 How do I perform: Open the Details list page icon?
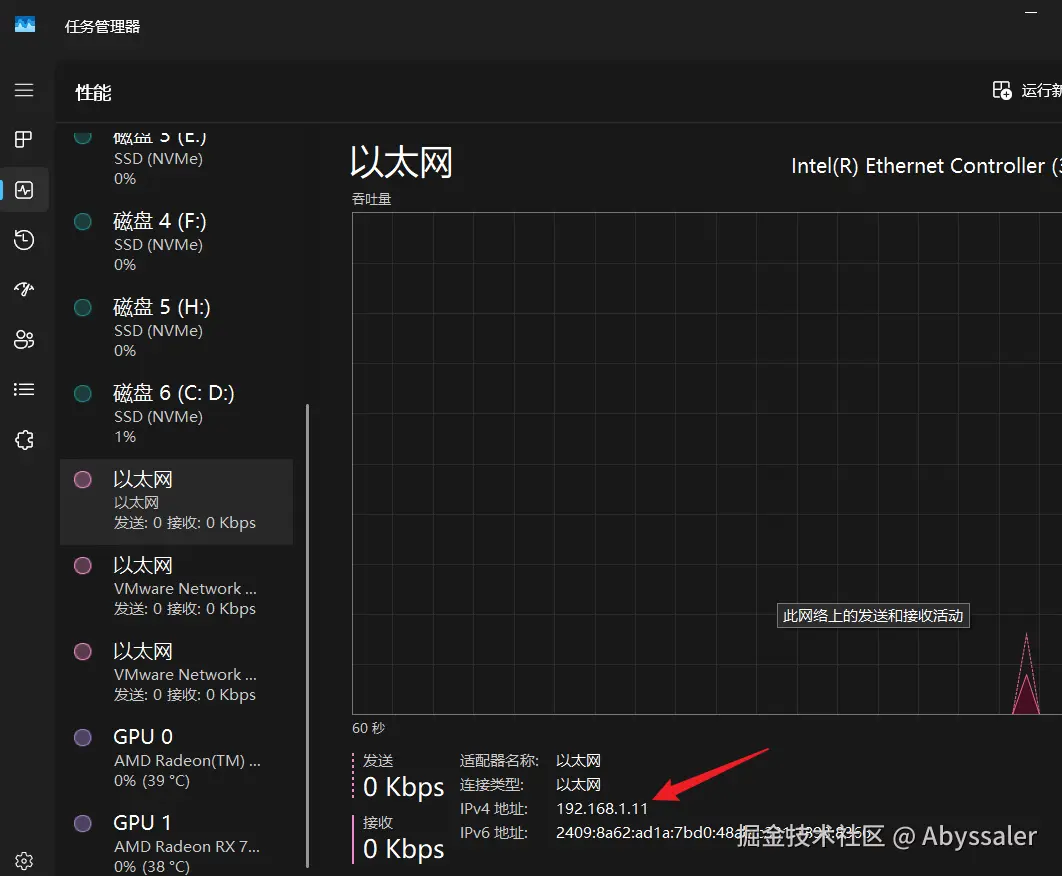(24, 390)
